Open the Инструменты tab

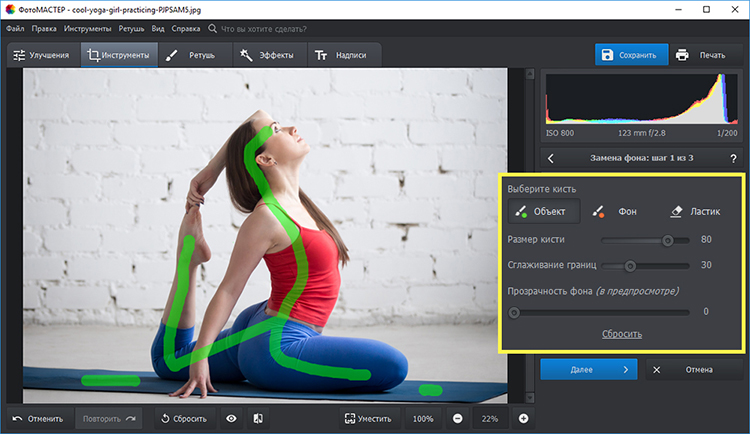pyautogui.click(x=118, y=55)
